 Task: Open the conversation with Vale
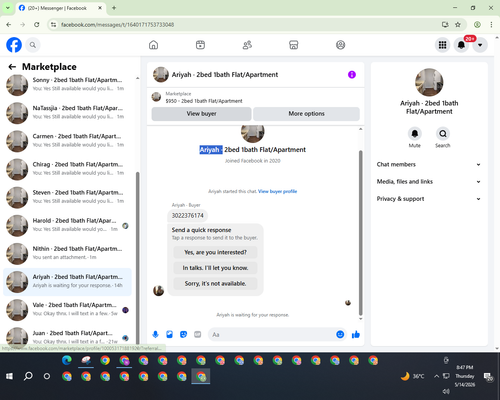tap(67, 310)
